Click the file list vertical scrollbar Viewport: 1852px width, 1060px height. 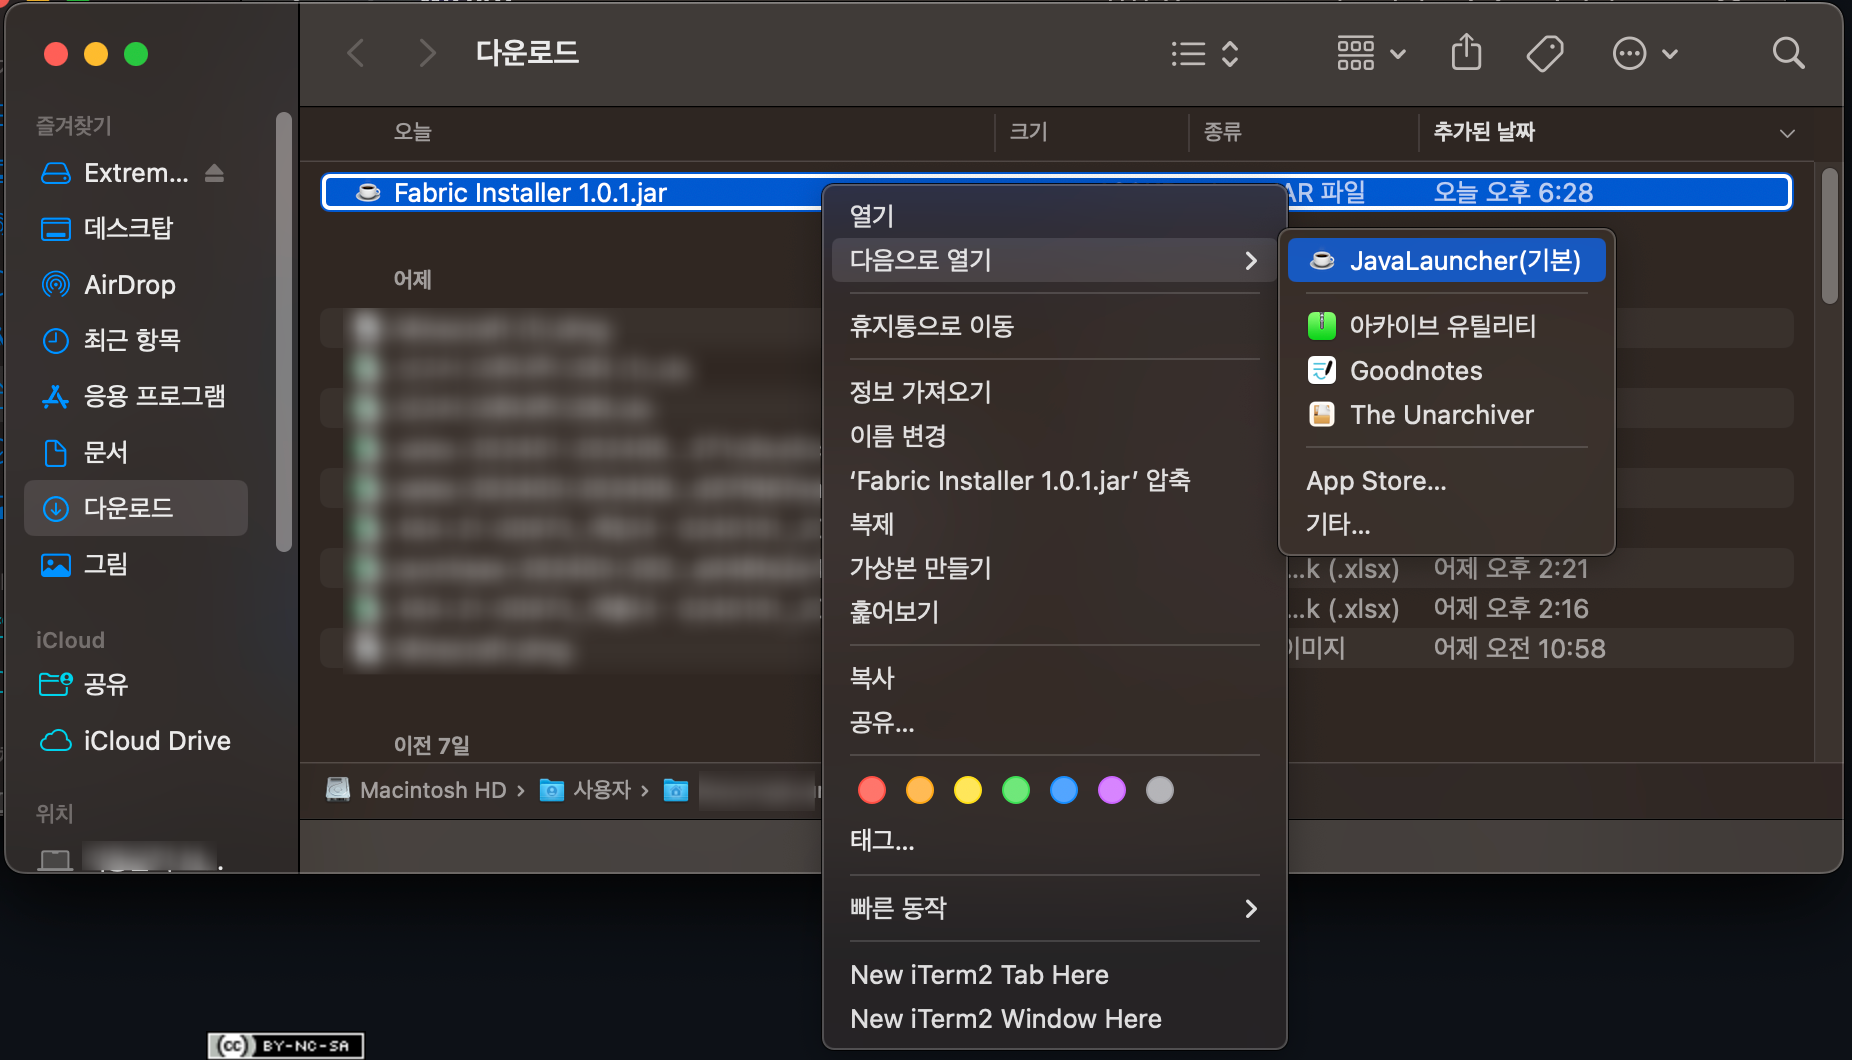[1829, 236]
